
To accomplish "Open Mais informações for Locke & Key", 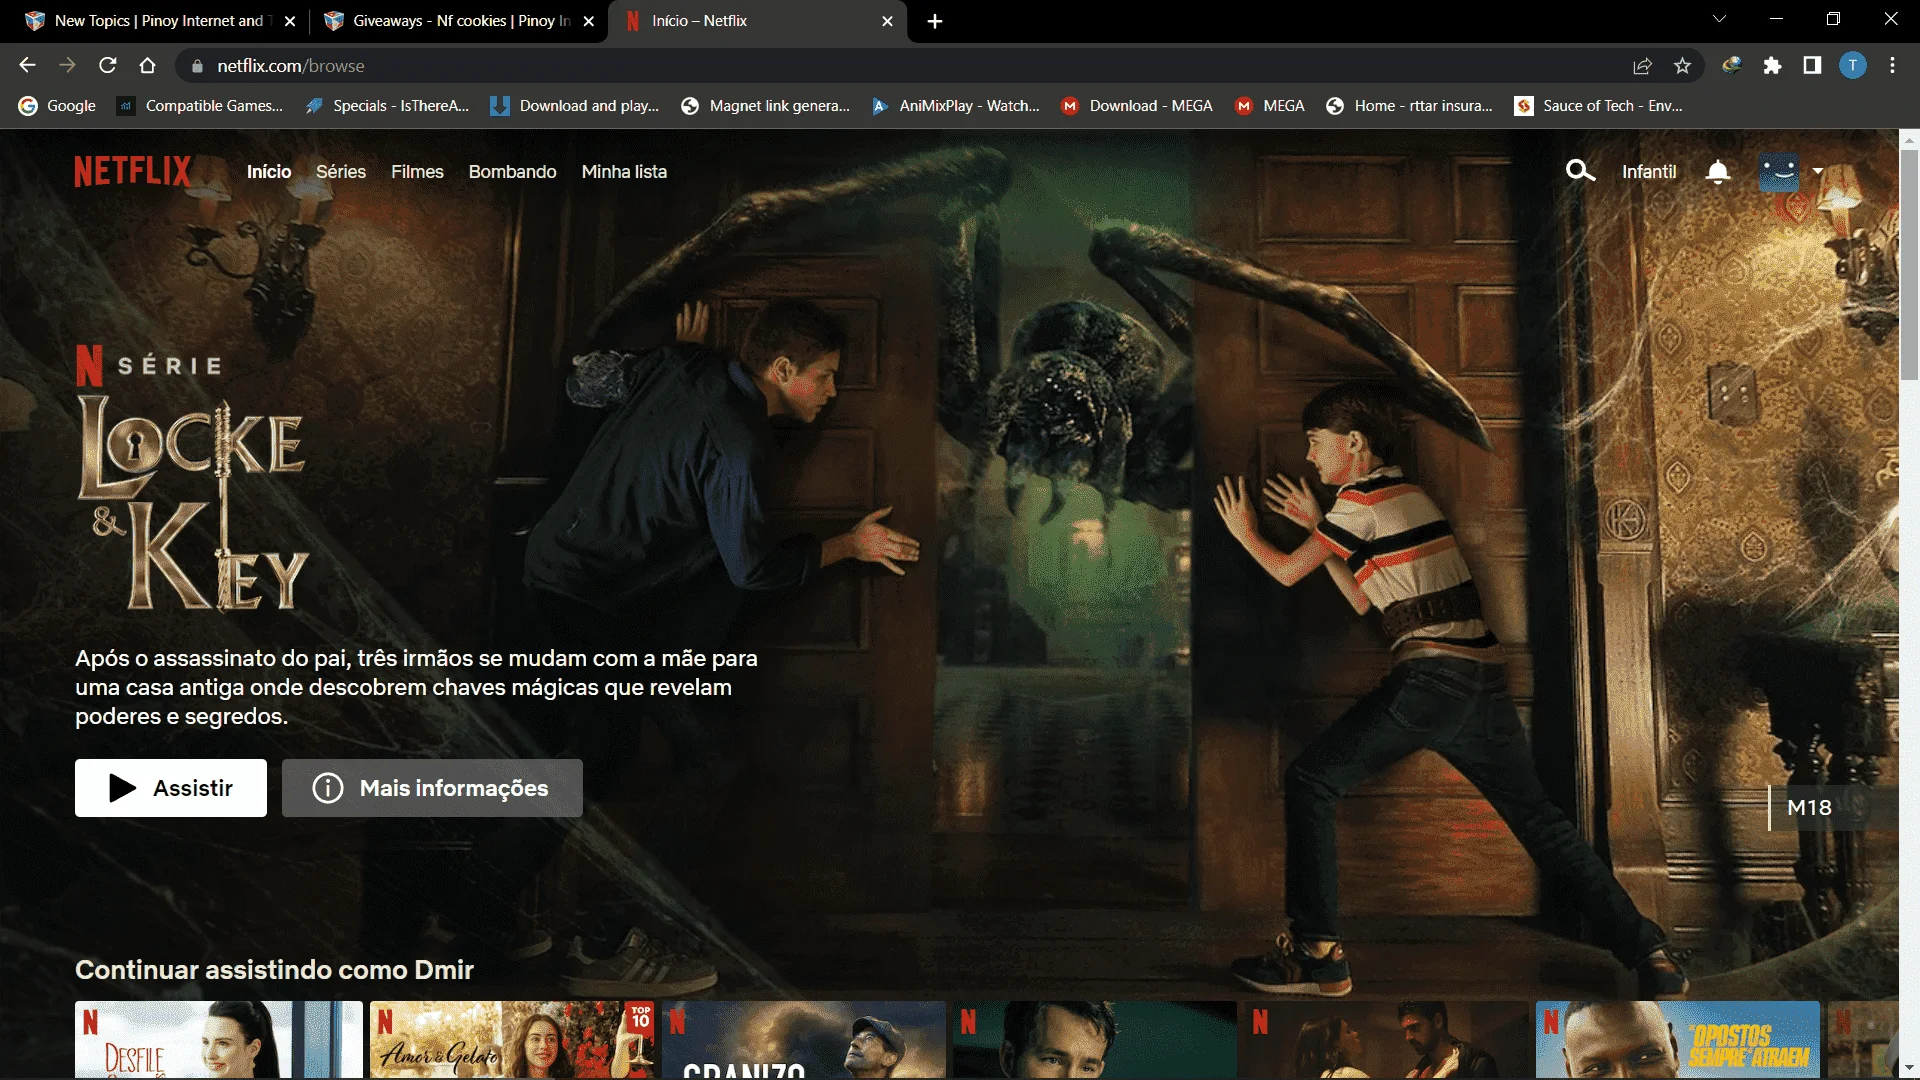I will pos(432,788).
